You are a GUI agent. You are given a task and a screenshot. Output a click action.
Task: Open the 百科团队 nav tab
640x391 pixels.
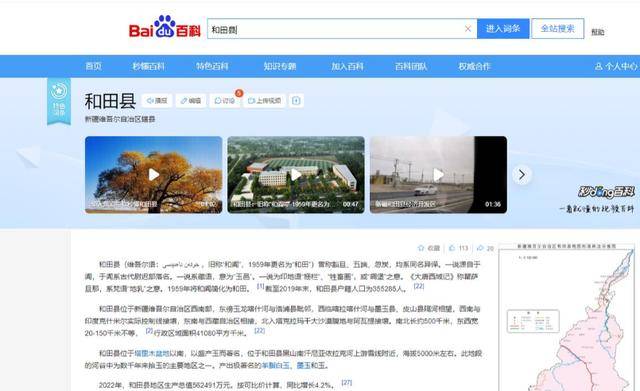(x=411, y=66)
